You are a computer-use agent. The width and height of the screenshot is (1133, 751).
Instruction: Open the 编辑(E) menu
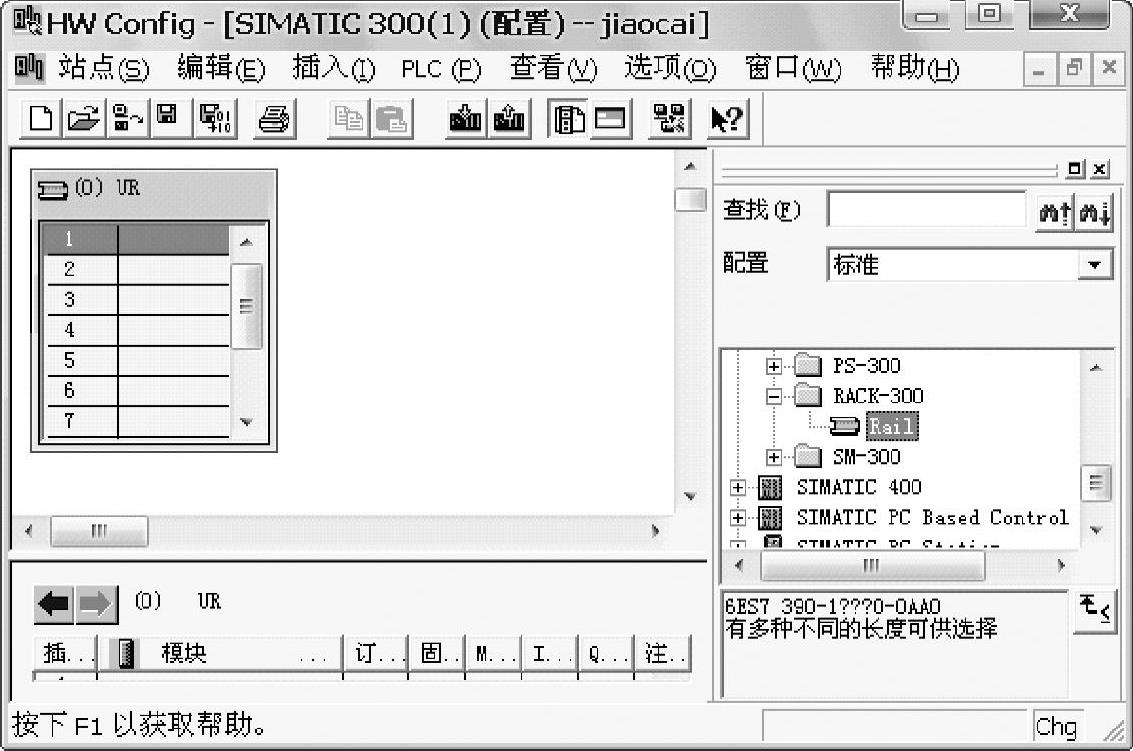pyautogui.click(x=221, y=68)
